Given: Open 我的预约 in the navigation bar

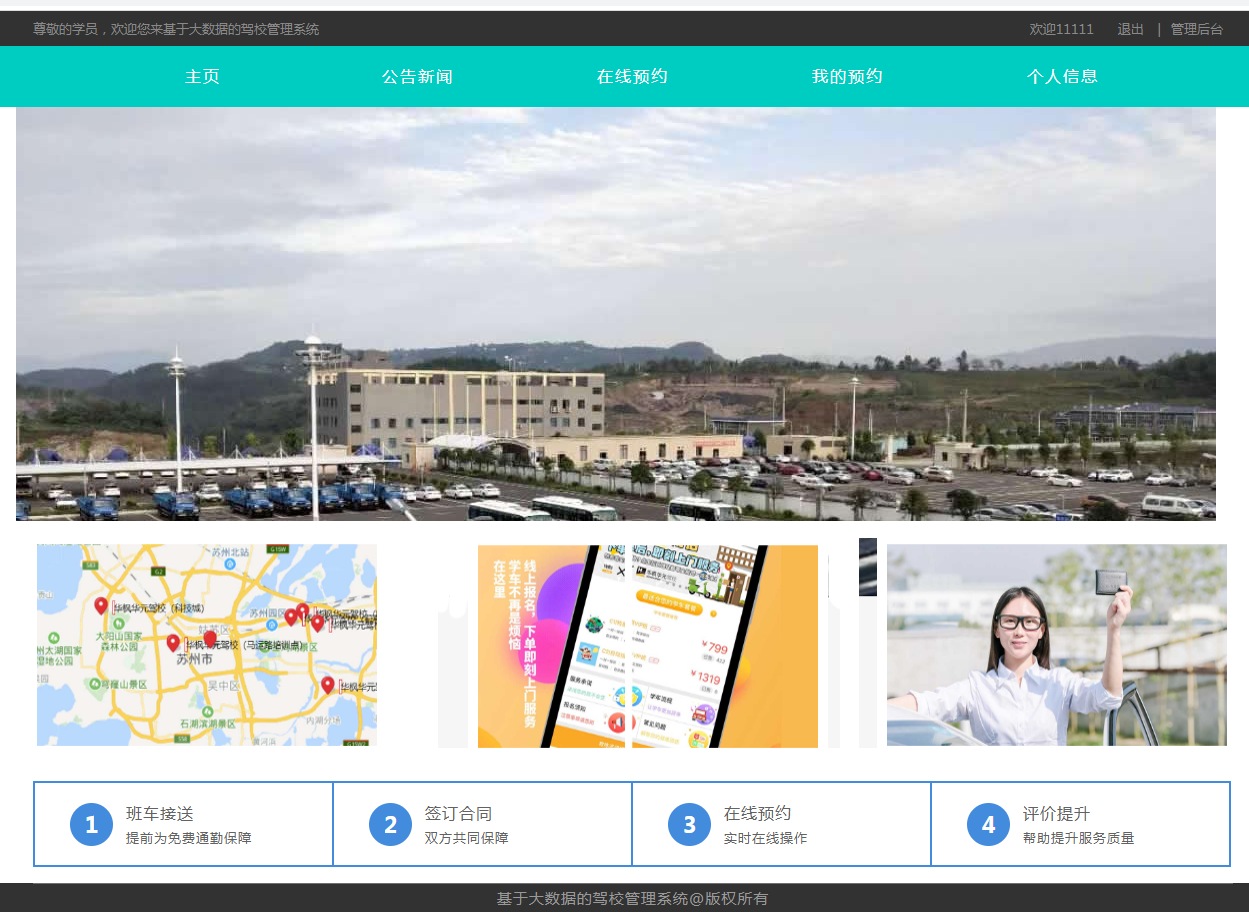Looking at the screenshot, I should click(x=847, y=76).
